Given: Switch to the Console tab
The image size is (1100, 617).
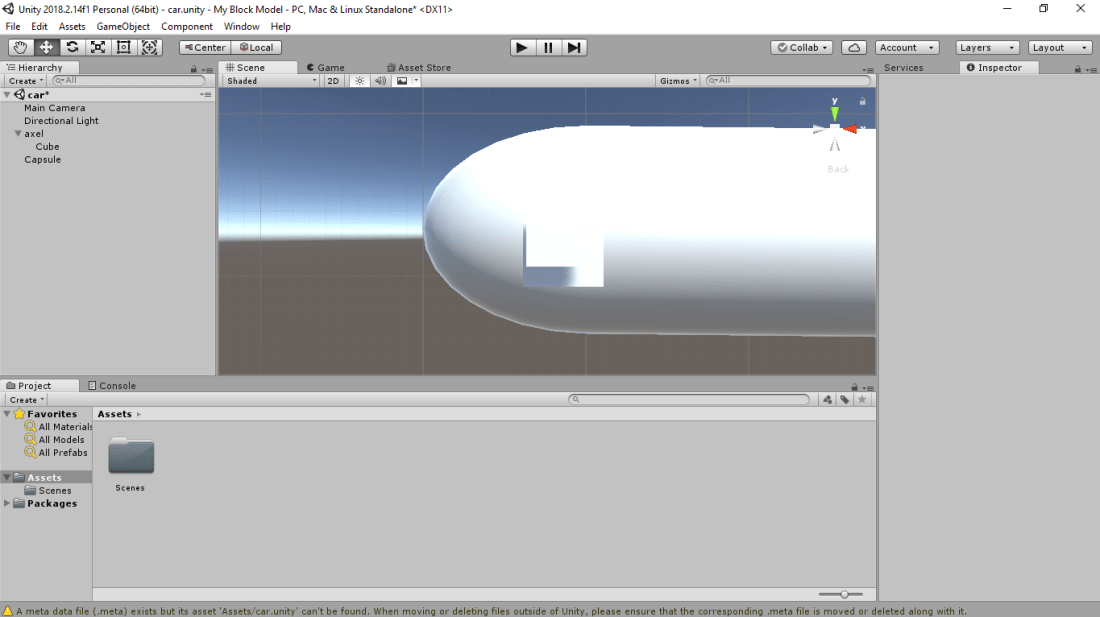Looking at the screenshot, I should tap(112, 386).
